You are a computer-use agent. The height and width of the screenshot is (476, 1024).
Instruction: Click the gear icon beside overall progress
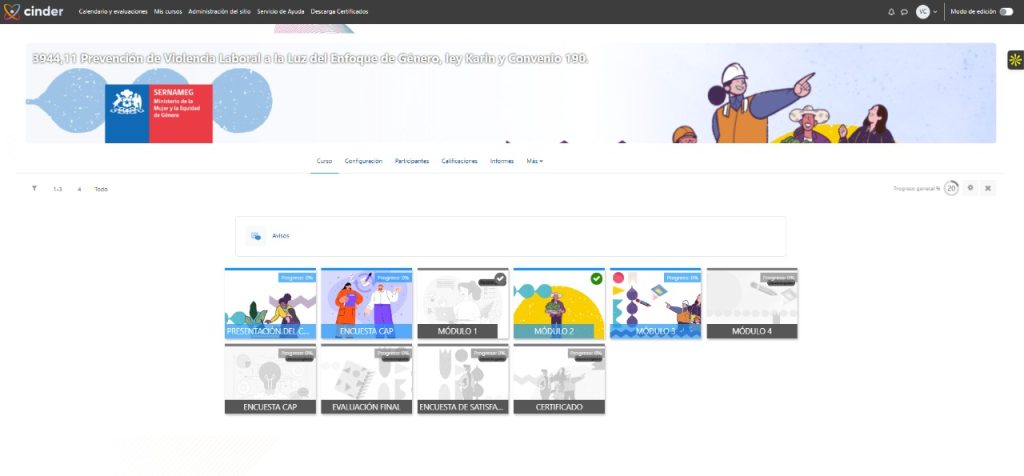pos(970,188)
